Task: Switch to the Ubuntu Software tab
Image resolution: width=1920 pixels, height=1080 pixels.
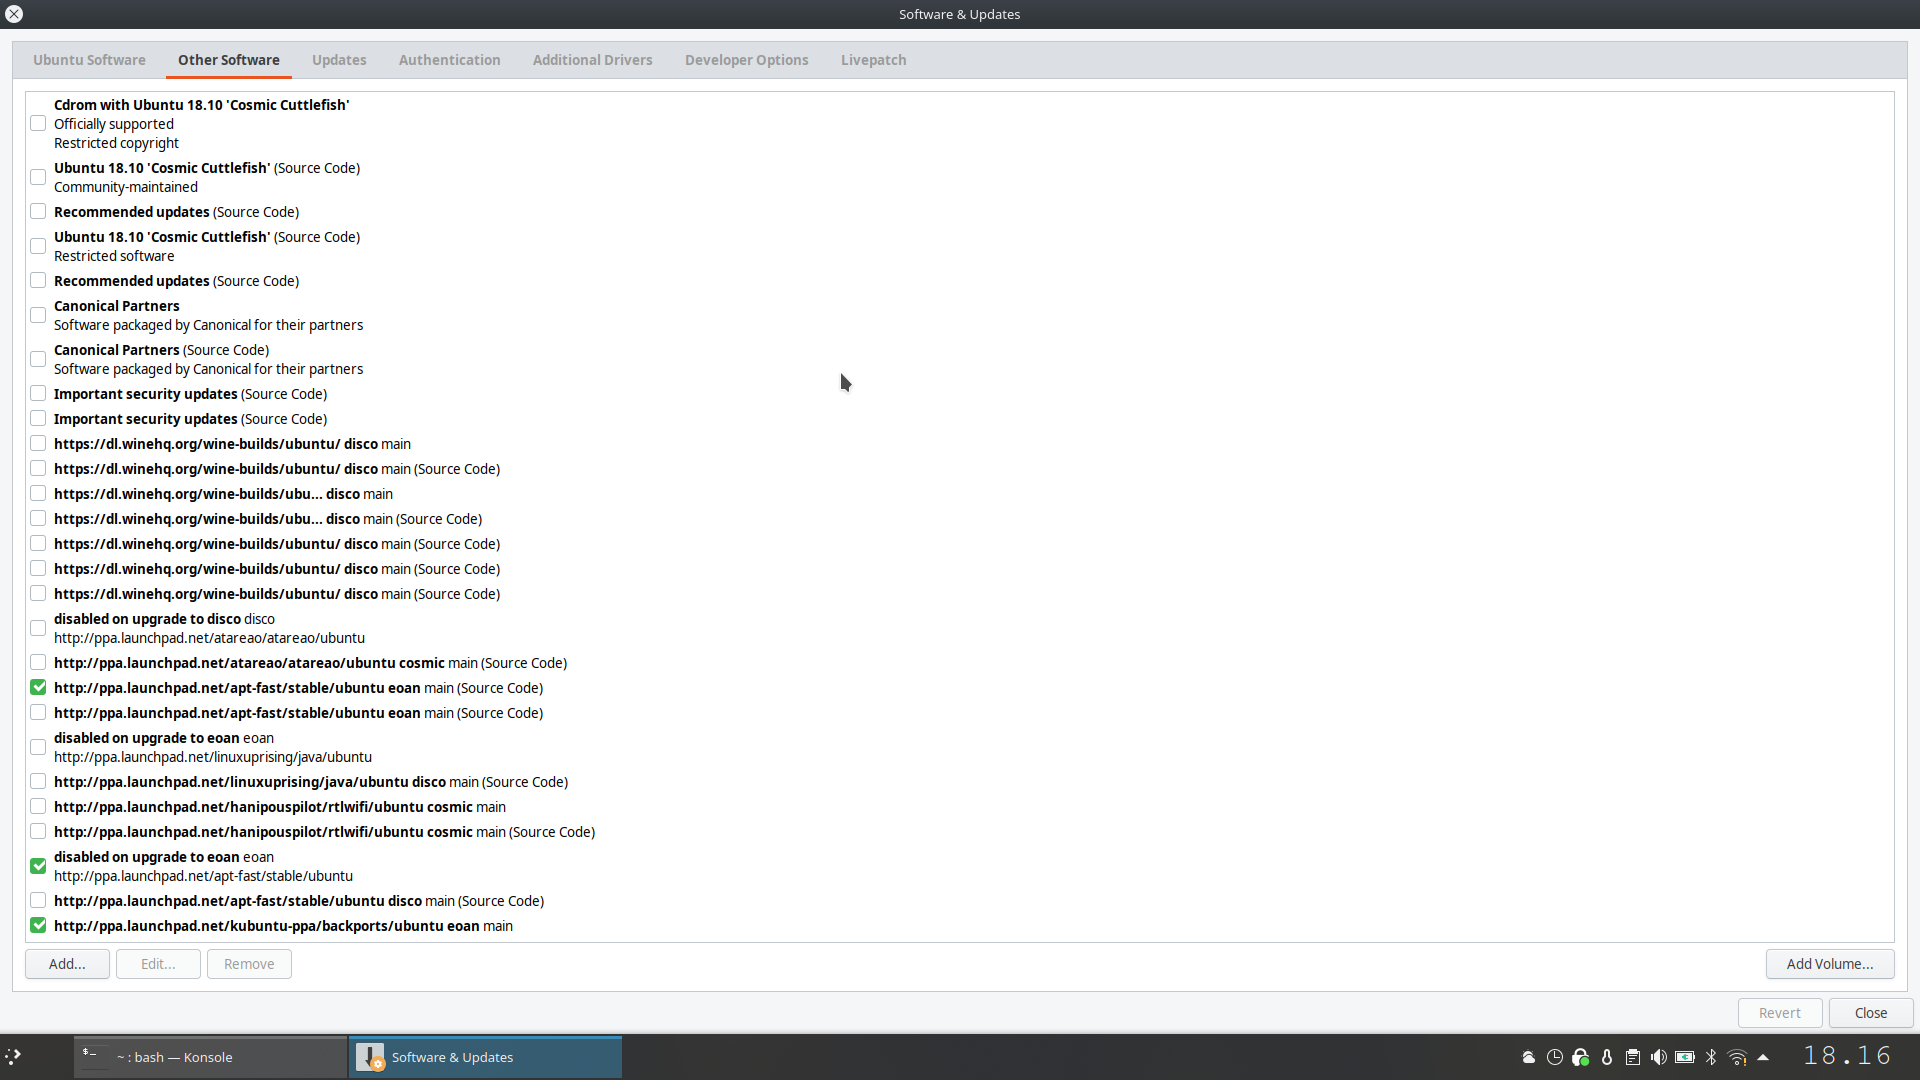Action: [89, 60]
